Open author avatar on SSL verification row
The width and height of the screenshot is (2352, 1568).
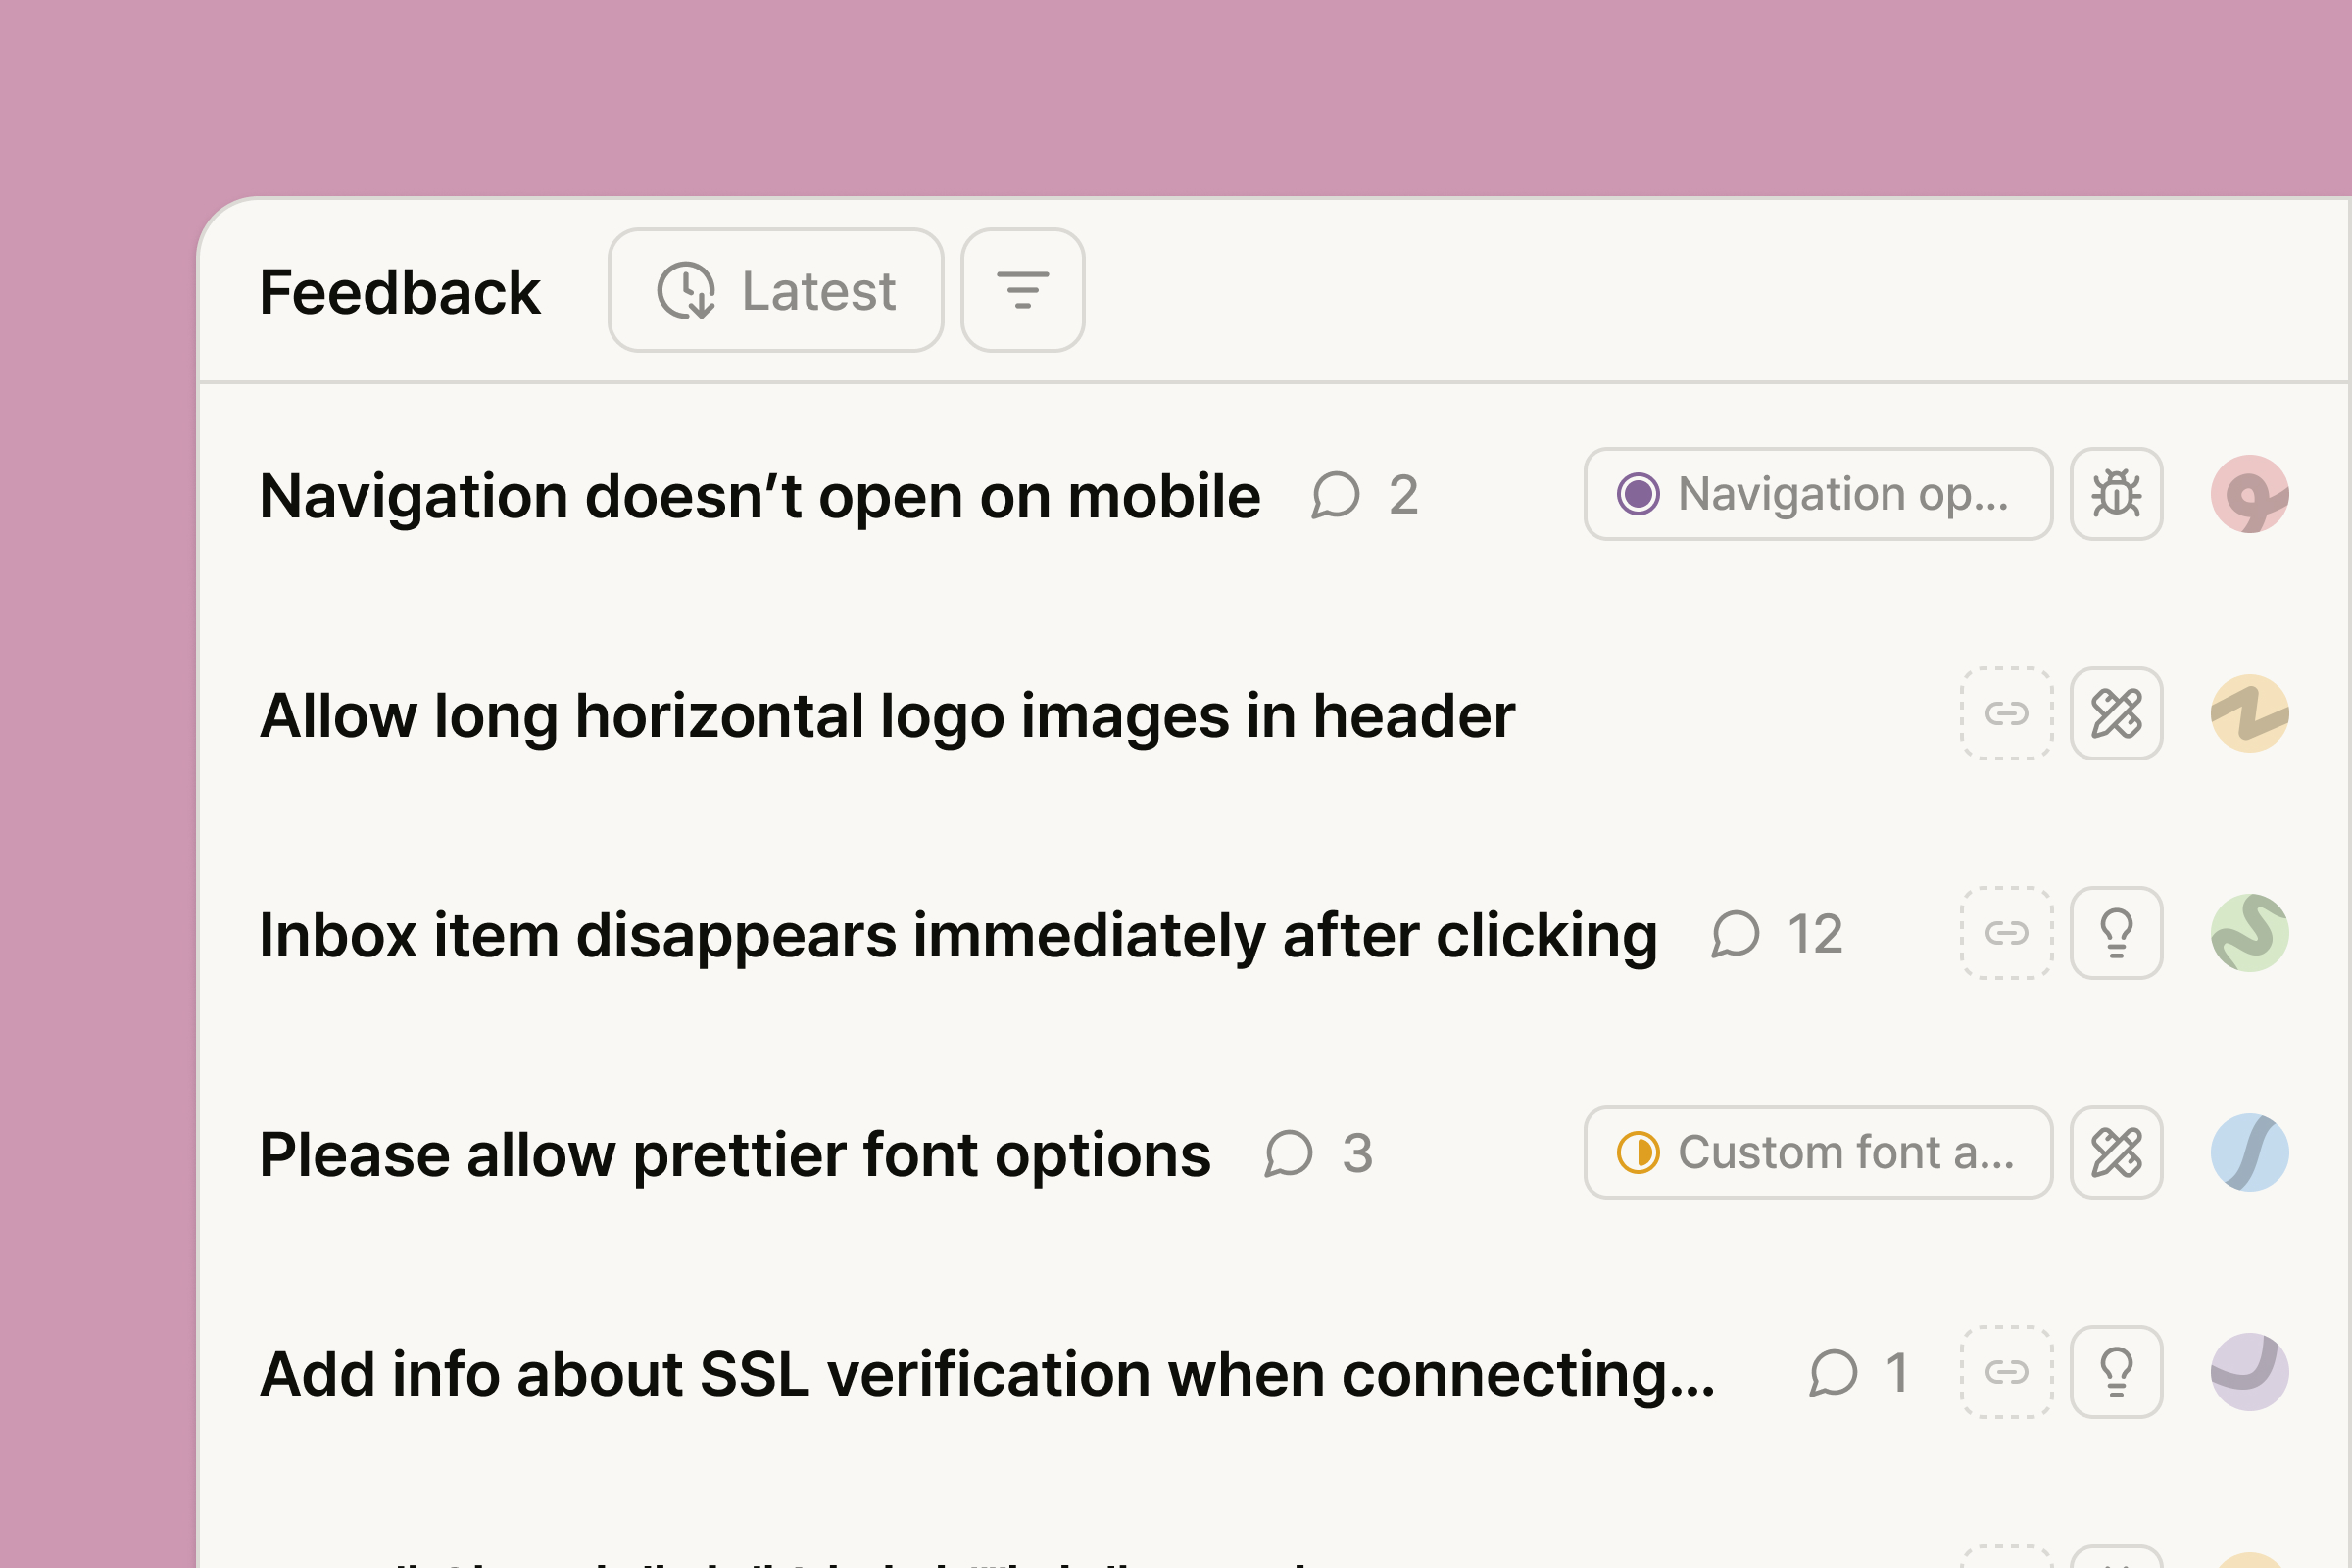click(2250, 1372)
